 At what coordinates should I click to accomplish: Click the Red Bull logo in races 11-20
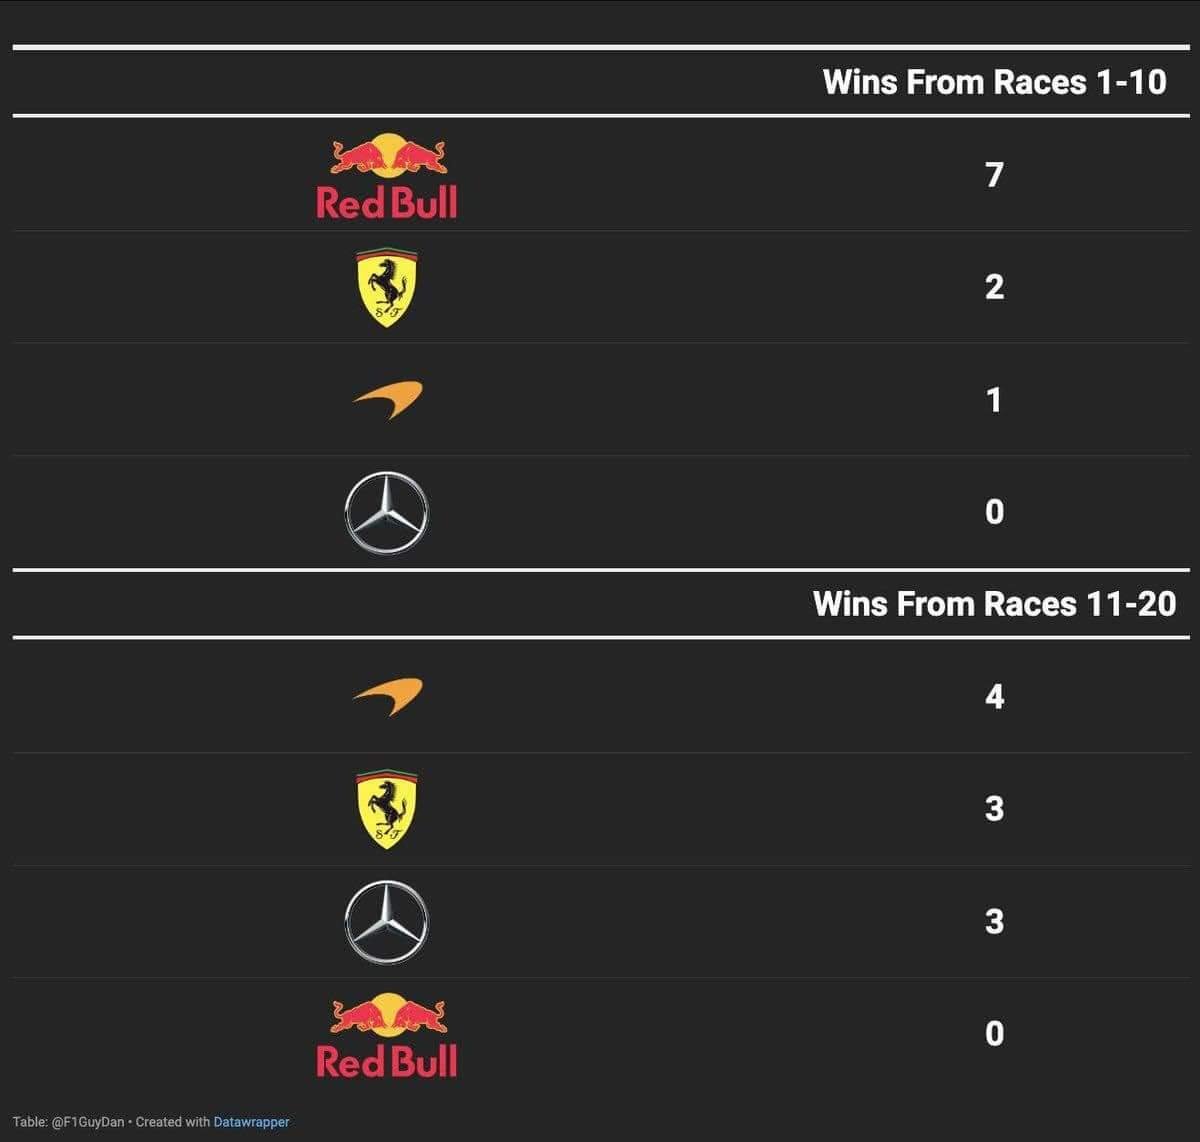387,1035
